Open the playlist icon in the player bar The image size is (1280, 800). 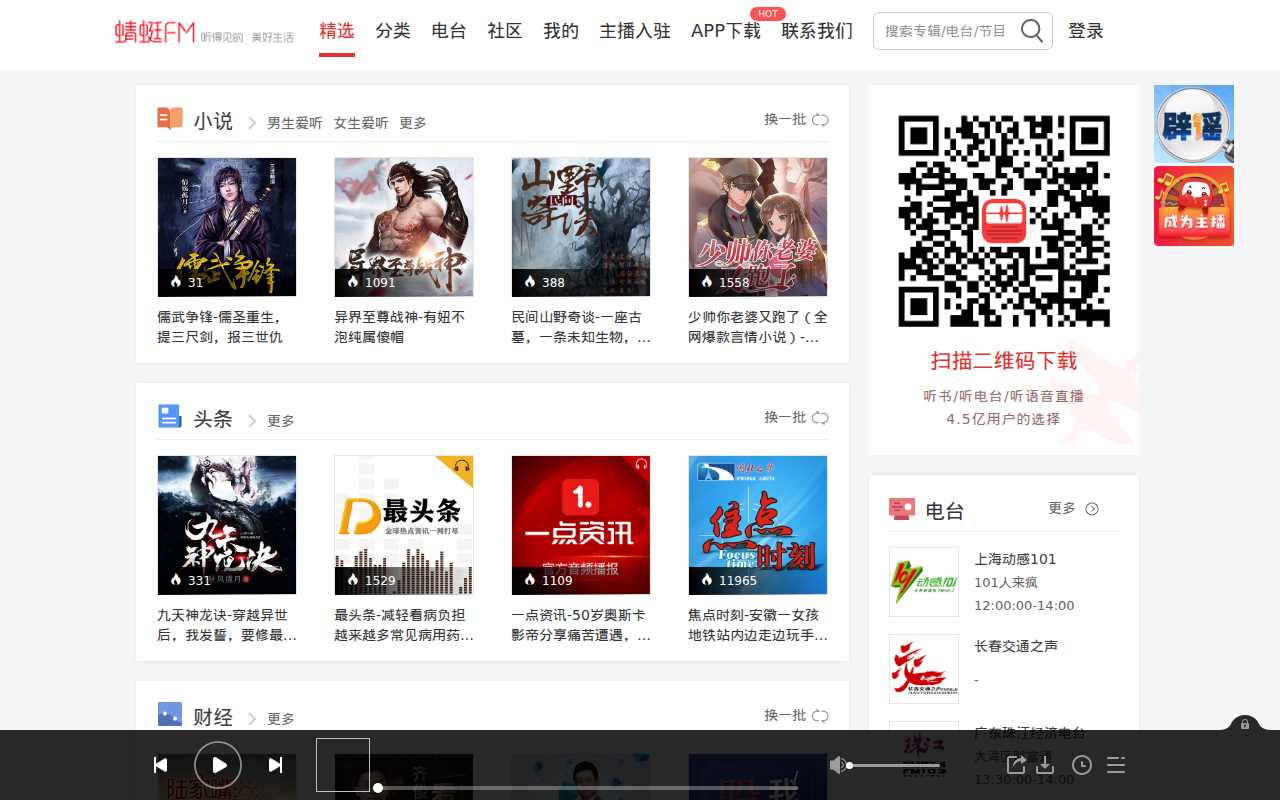coord(1115,764)
